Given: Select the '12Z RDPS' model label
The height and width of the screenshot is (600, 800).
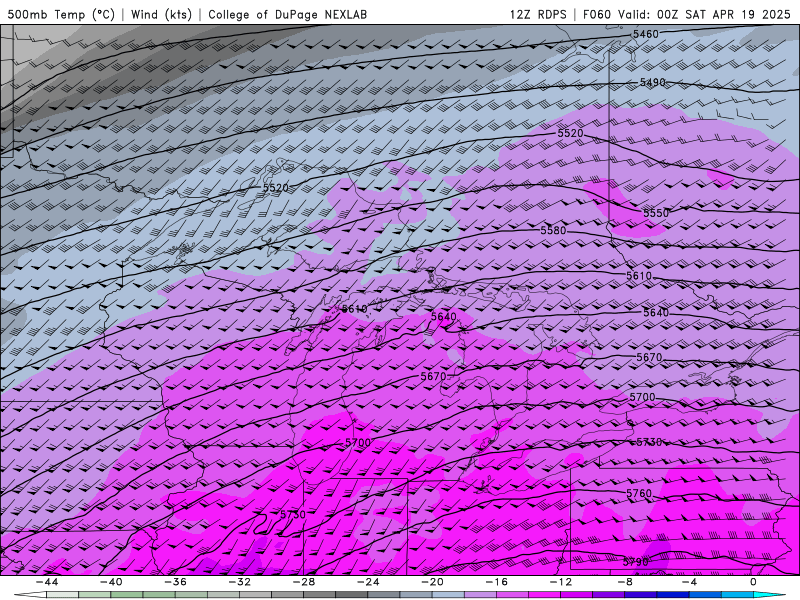Looking at the screenshot, I should coord(538,14).
